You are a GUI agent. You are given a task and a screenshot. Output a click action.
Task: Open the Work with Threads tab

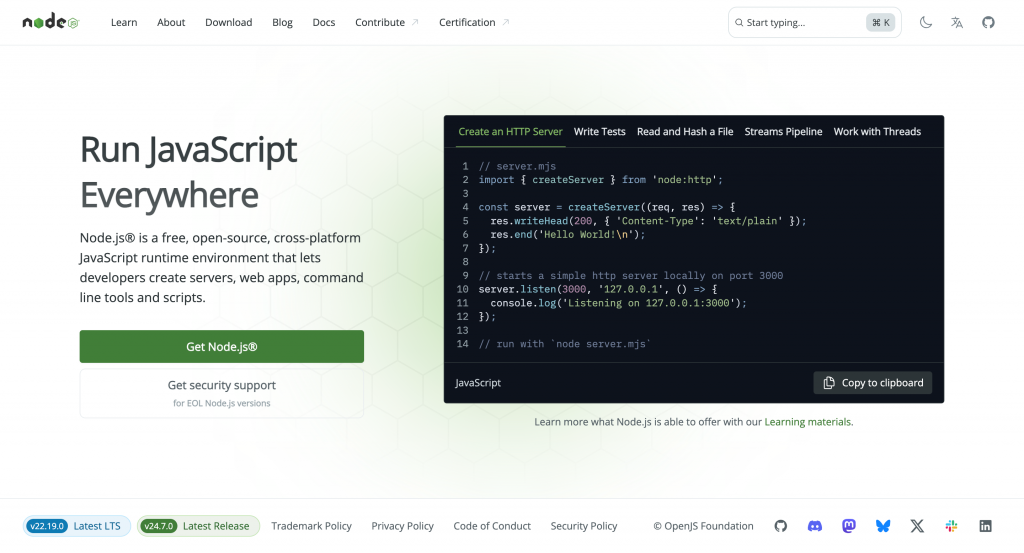pyautogui.click(x=877, y=131)
